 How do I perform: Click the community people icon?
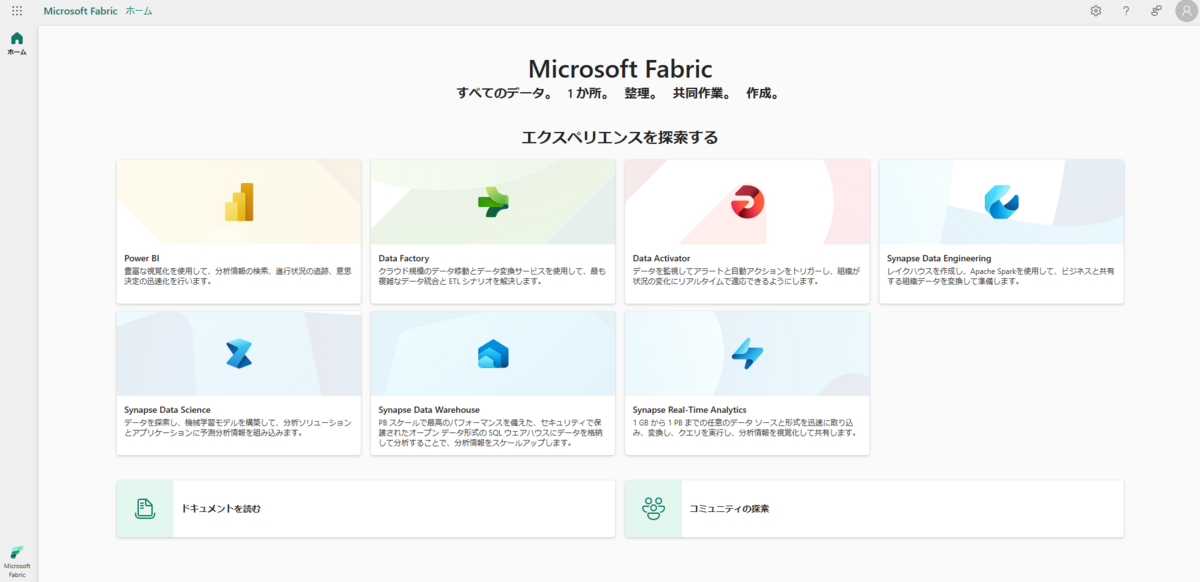pos(653,508)
